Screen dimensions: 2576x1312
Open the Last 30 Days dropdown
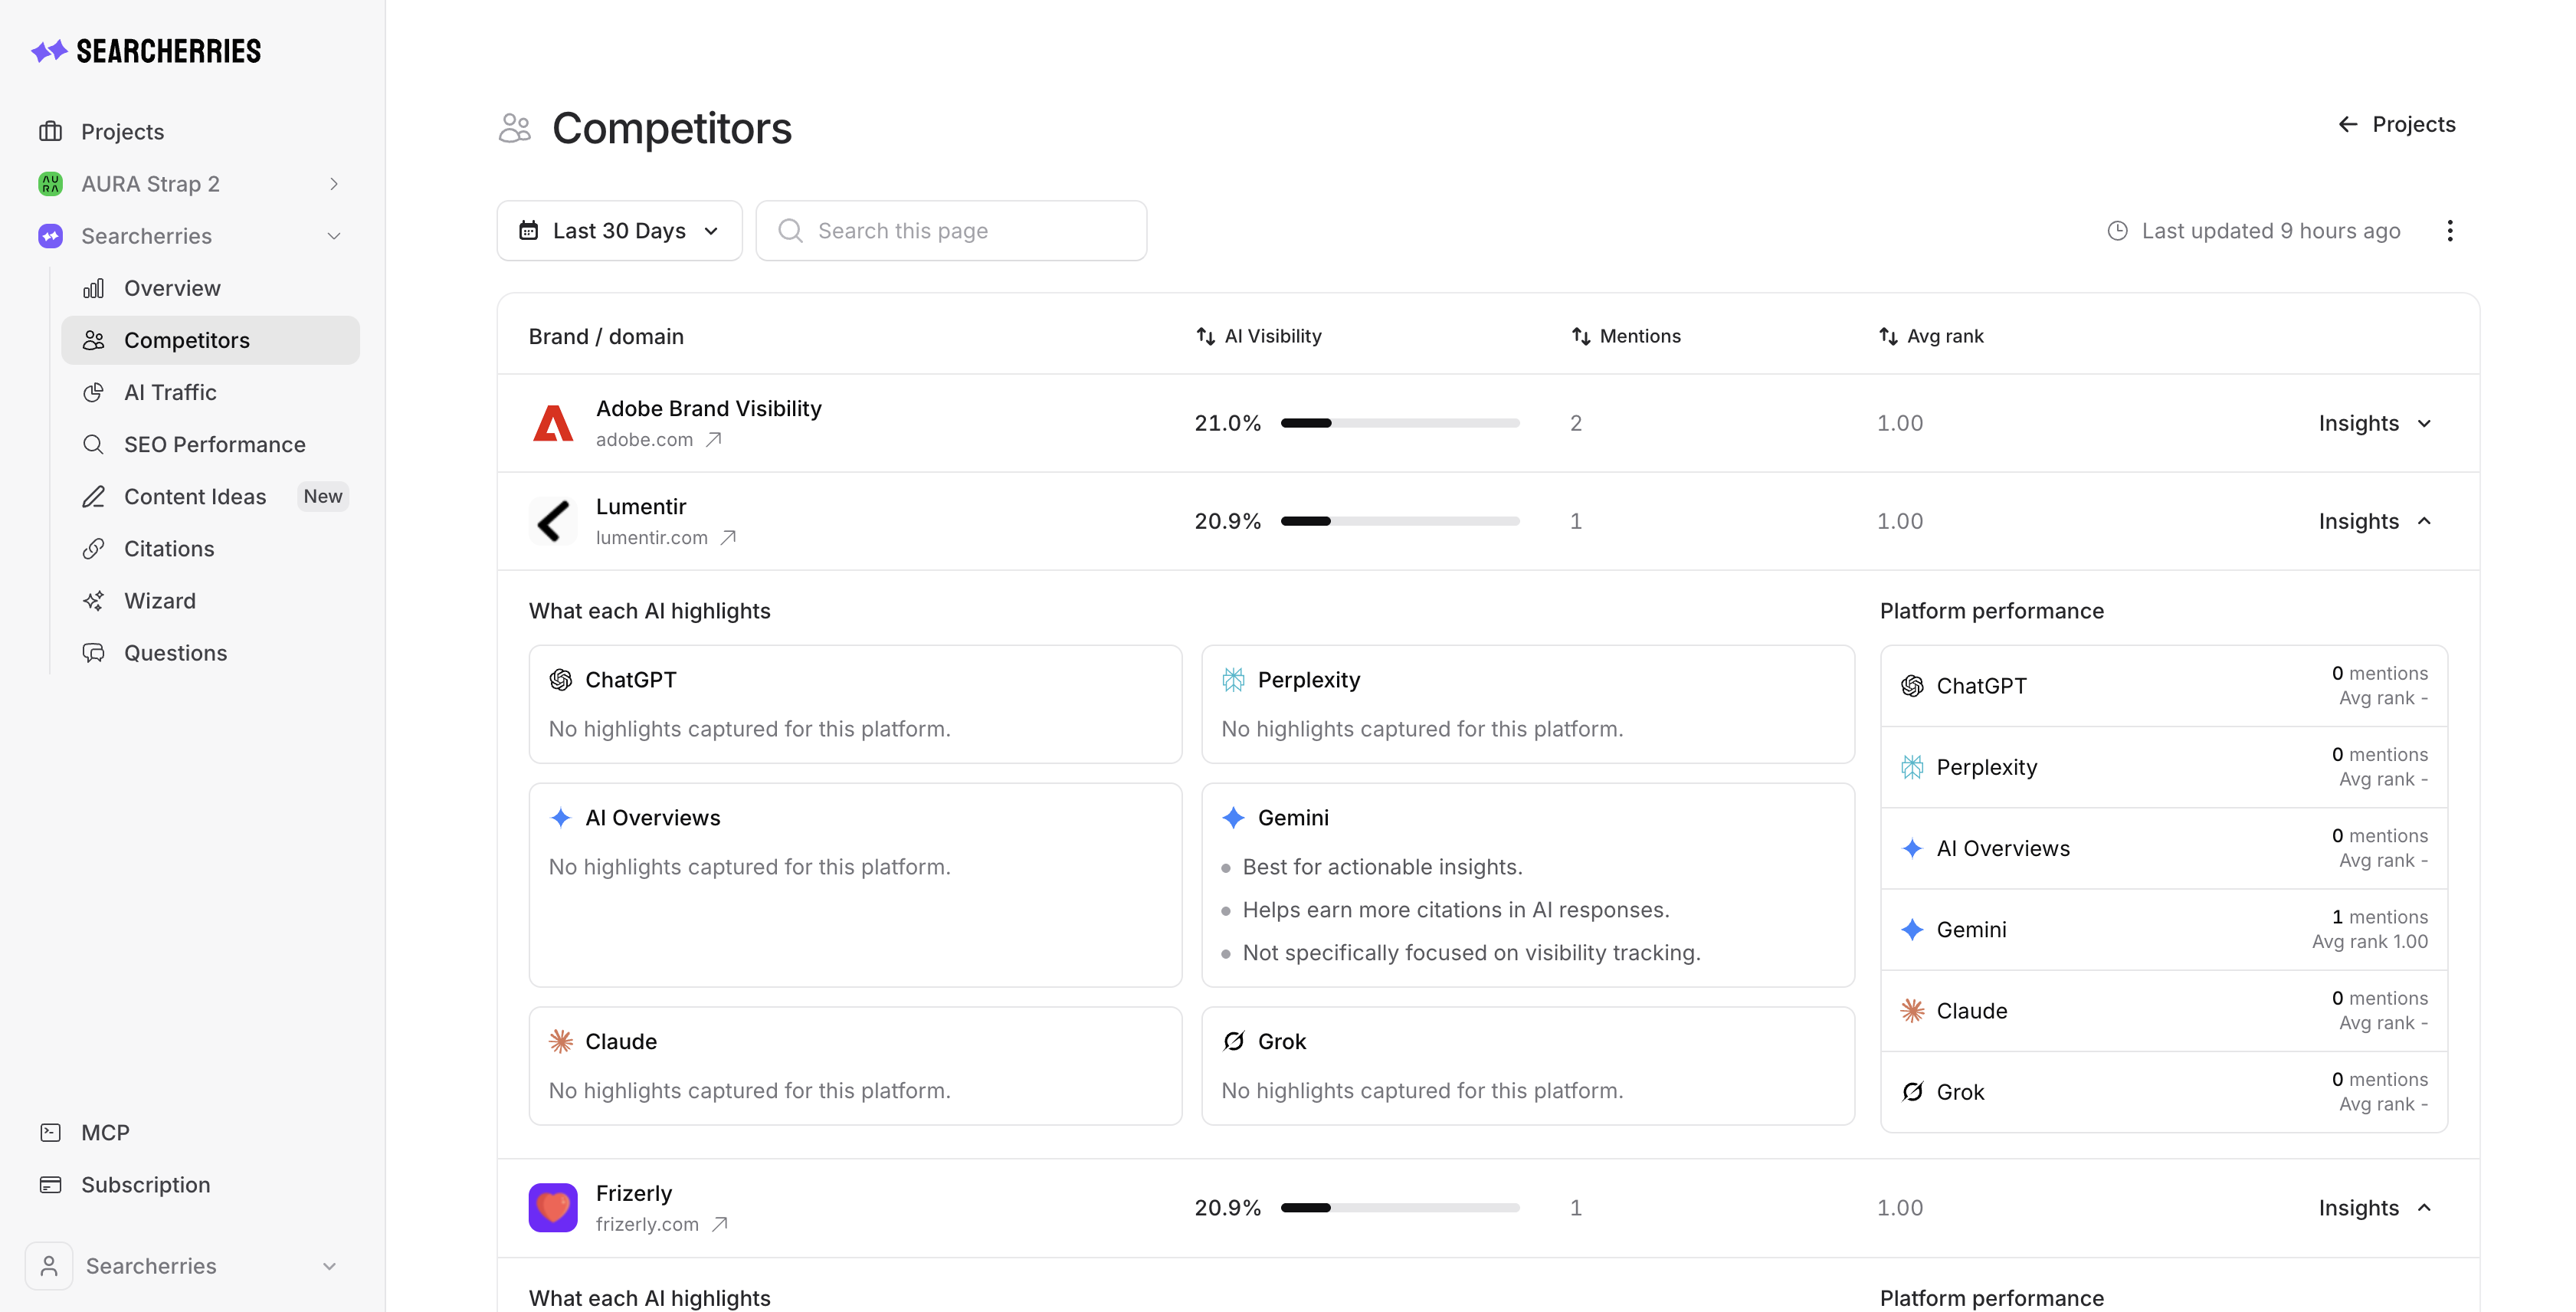click(x=619, y=230)
